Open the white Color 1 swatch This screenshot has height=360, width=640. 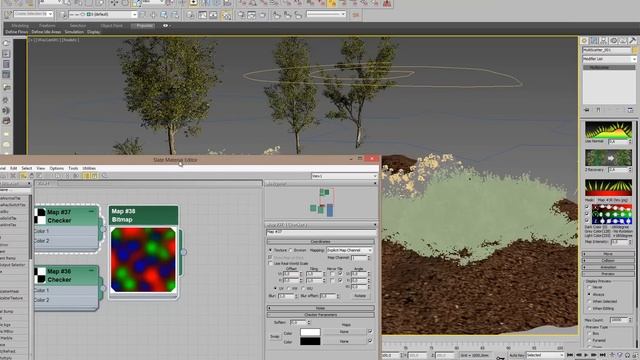coord(310,332)
